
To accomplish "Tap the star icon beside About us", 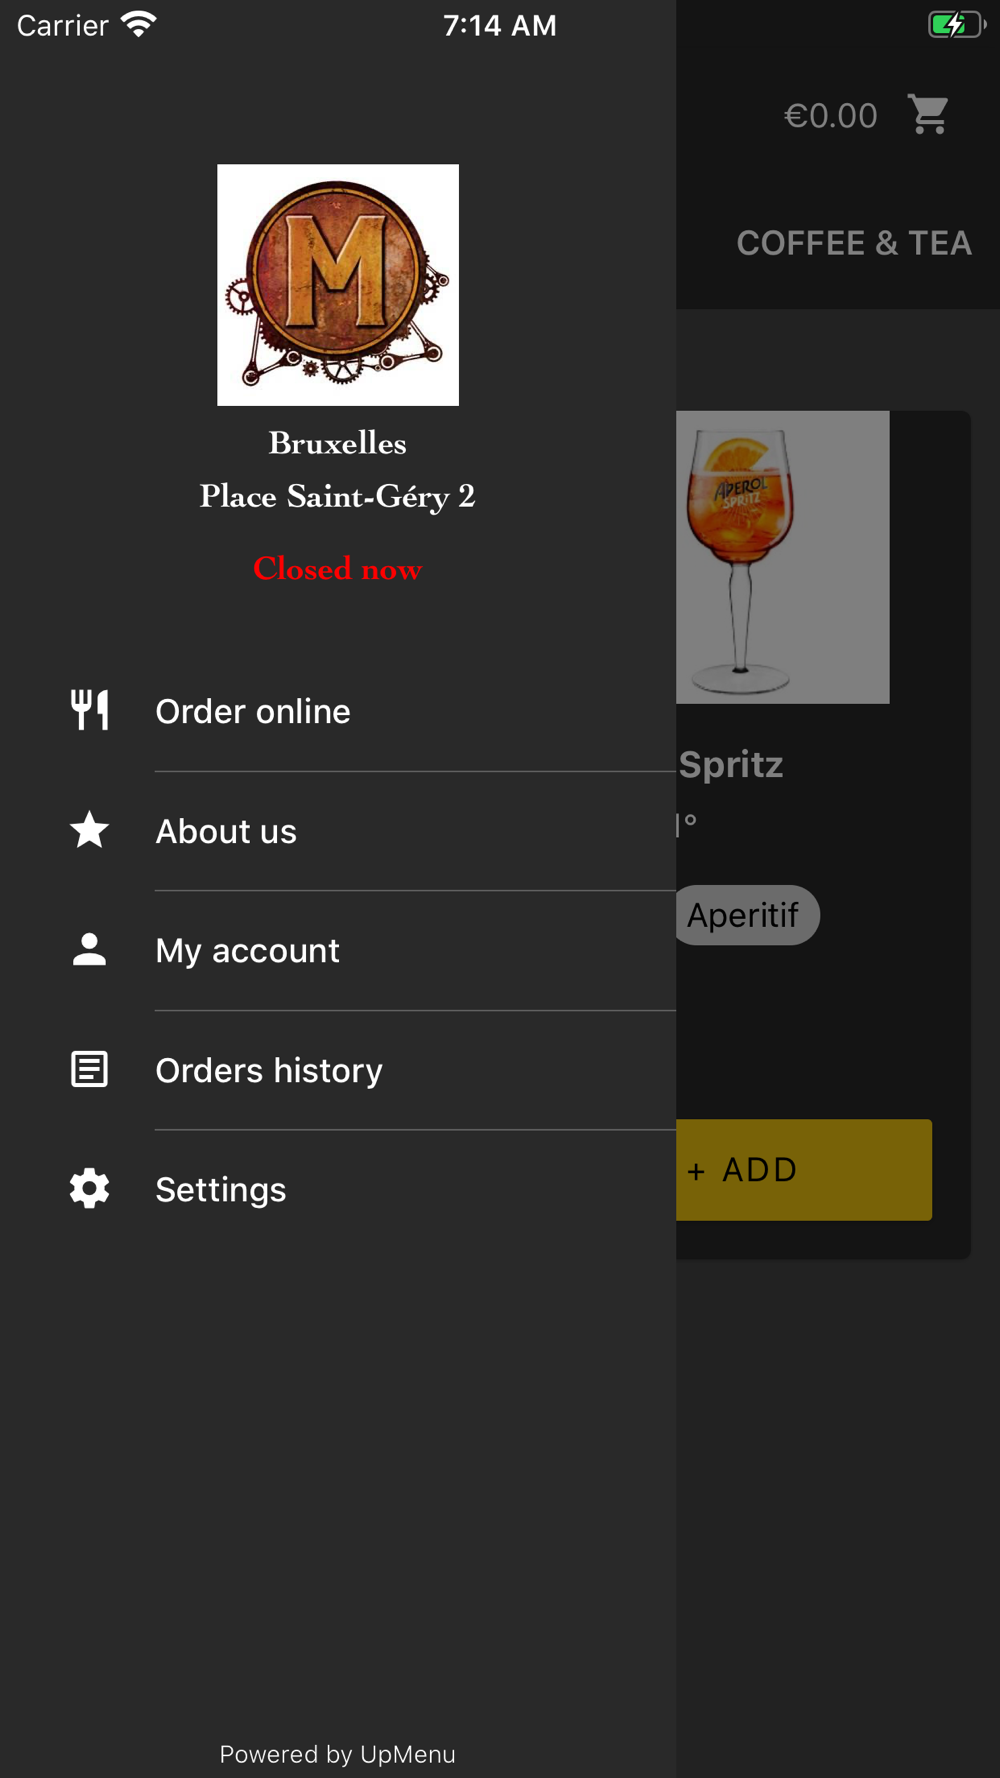I will tap(89, 830).
